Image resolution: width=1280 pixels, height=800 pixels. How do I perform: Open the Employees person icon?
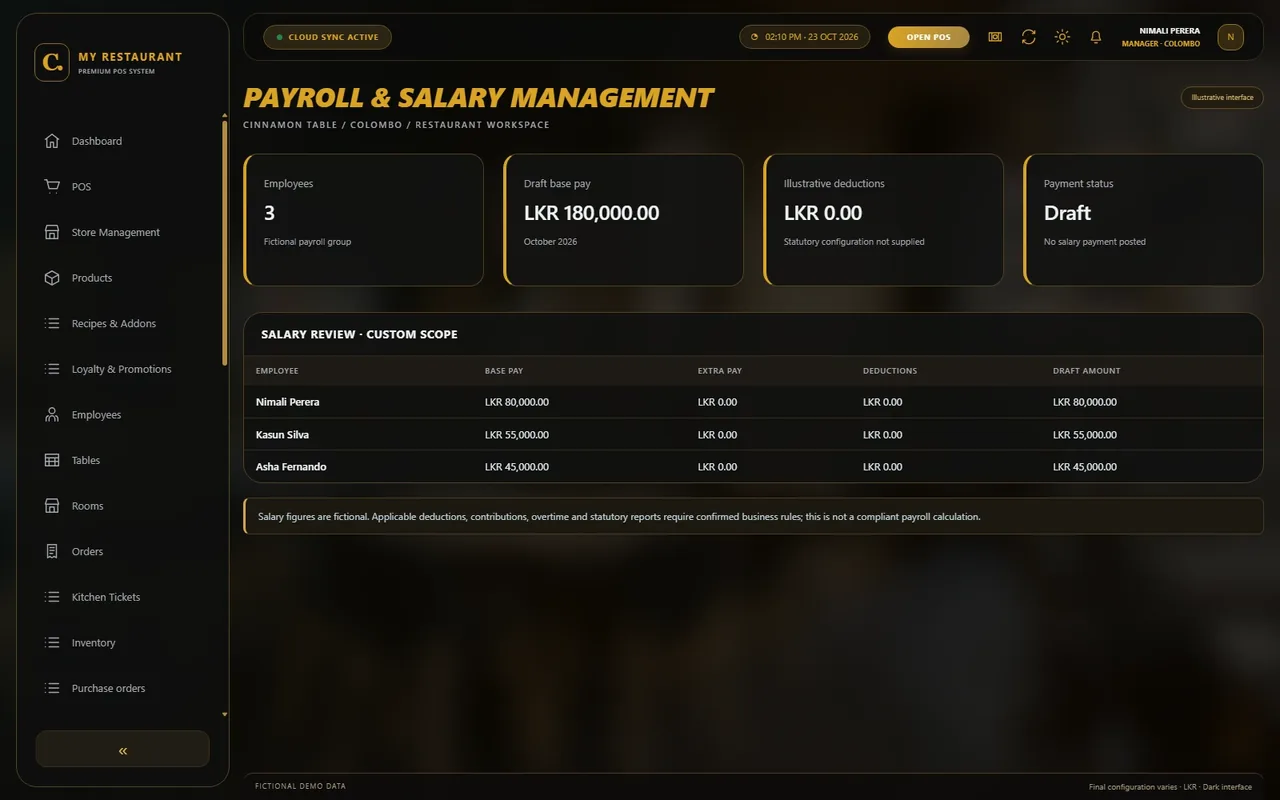tap(52, 415)
